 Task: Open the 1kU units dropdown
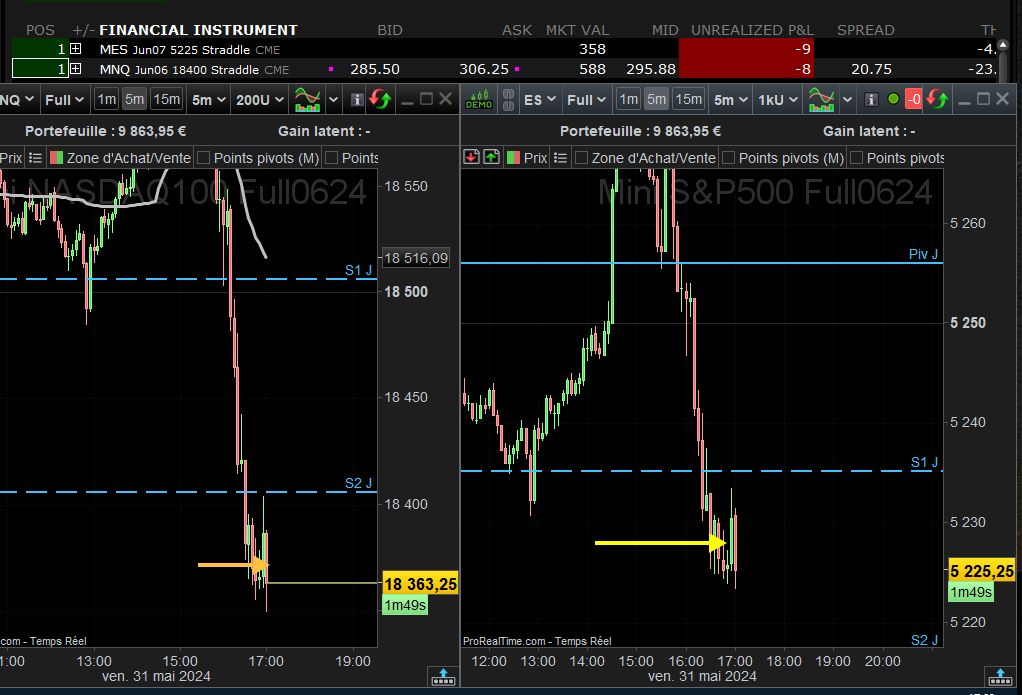click(x=778, y=100)
